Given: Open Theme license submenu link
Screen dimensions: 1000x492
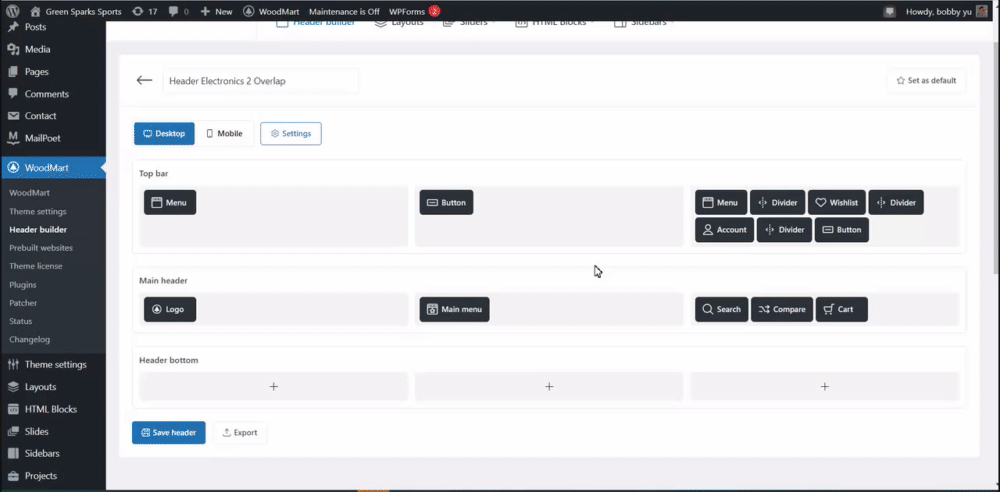Looking at the screenshot, I should tap(36, 266).
